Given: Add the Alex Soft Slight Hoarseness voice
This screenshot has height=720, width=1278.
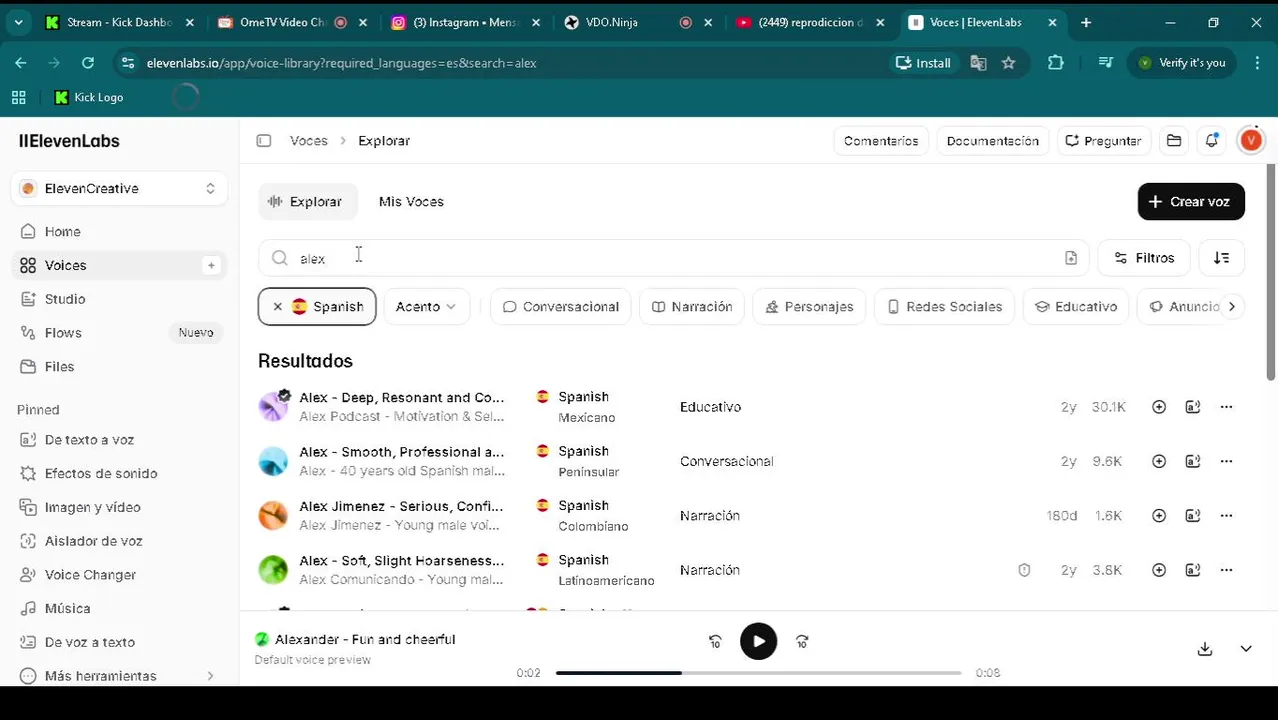Looking at the screenshot, I should coord(1159,570).
